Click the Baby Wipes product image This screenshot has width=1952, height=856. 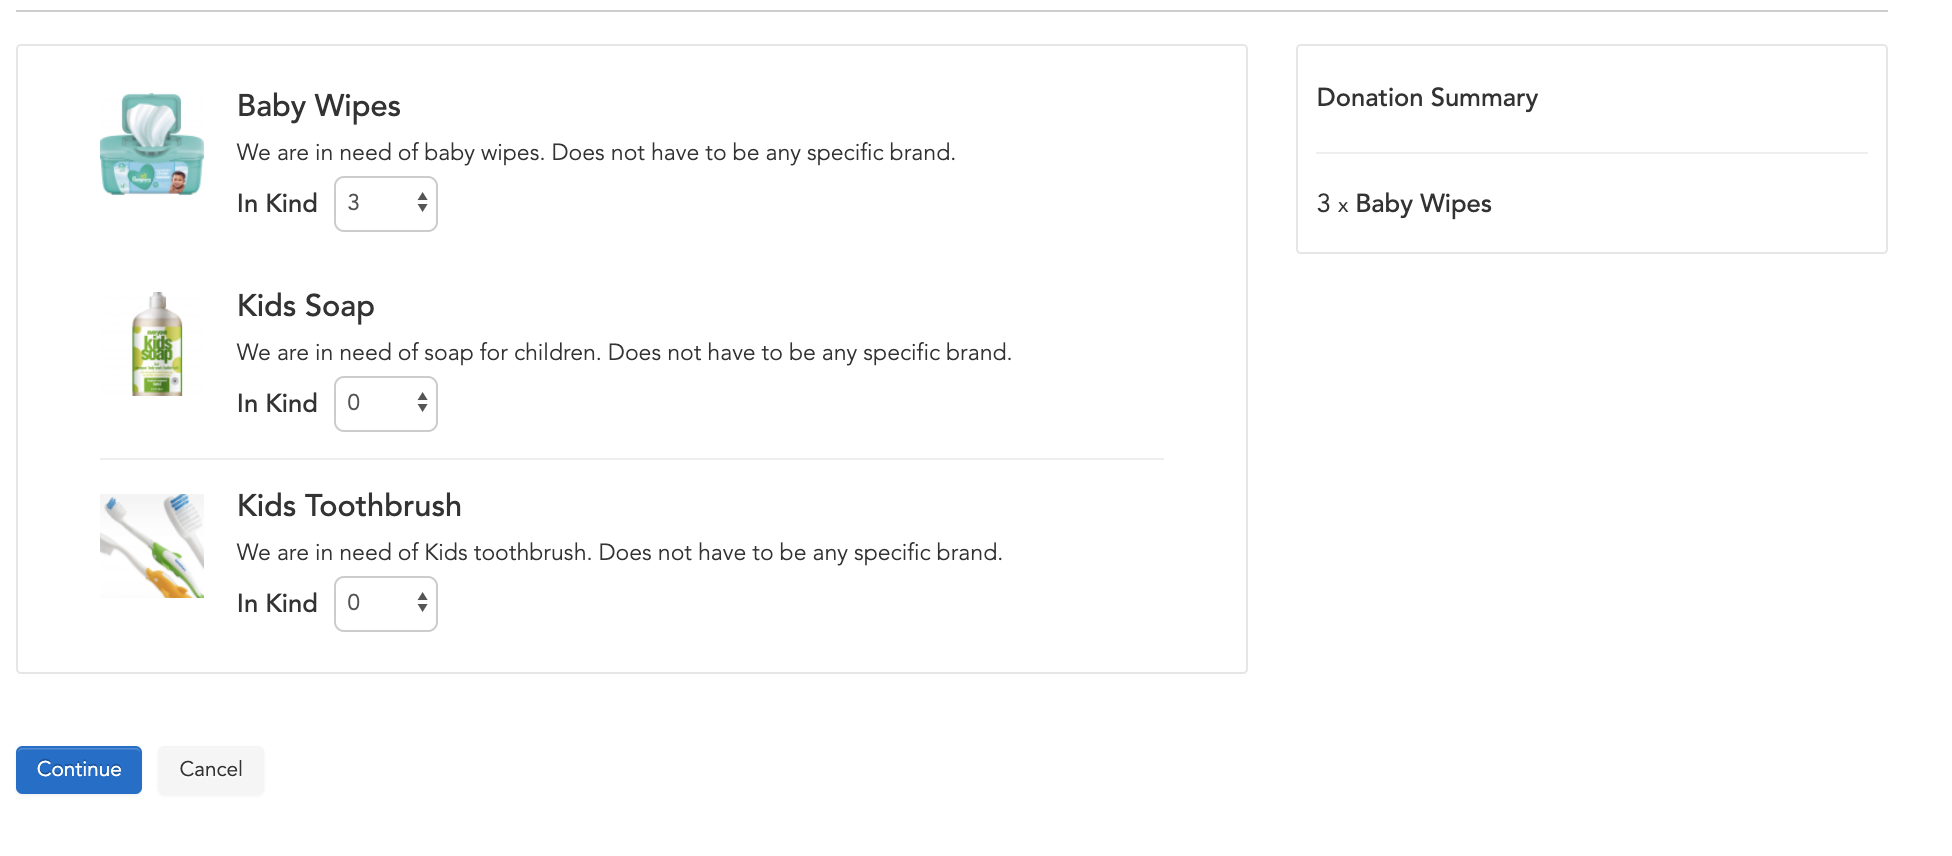(x=152, y=145)
